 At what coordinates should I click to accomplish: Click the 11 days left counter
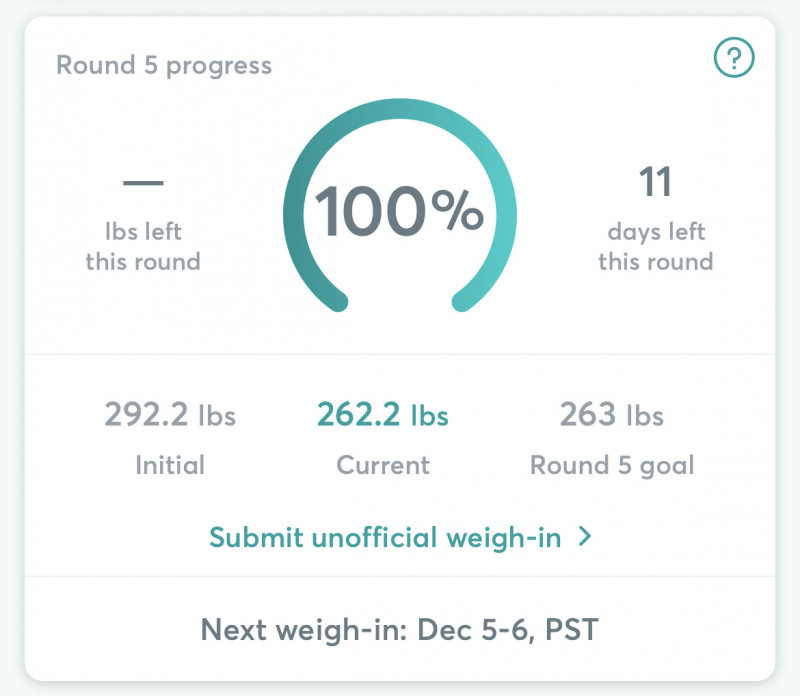coord(655,182)
